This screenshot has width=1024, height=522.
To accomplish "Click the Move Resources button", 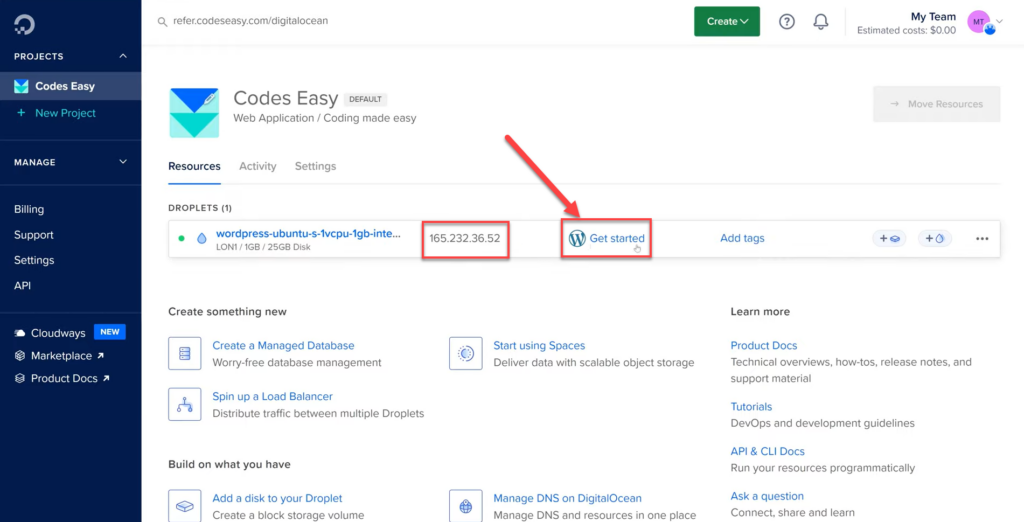I will (936, 104).
